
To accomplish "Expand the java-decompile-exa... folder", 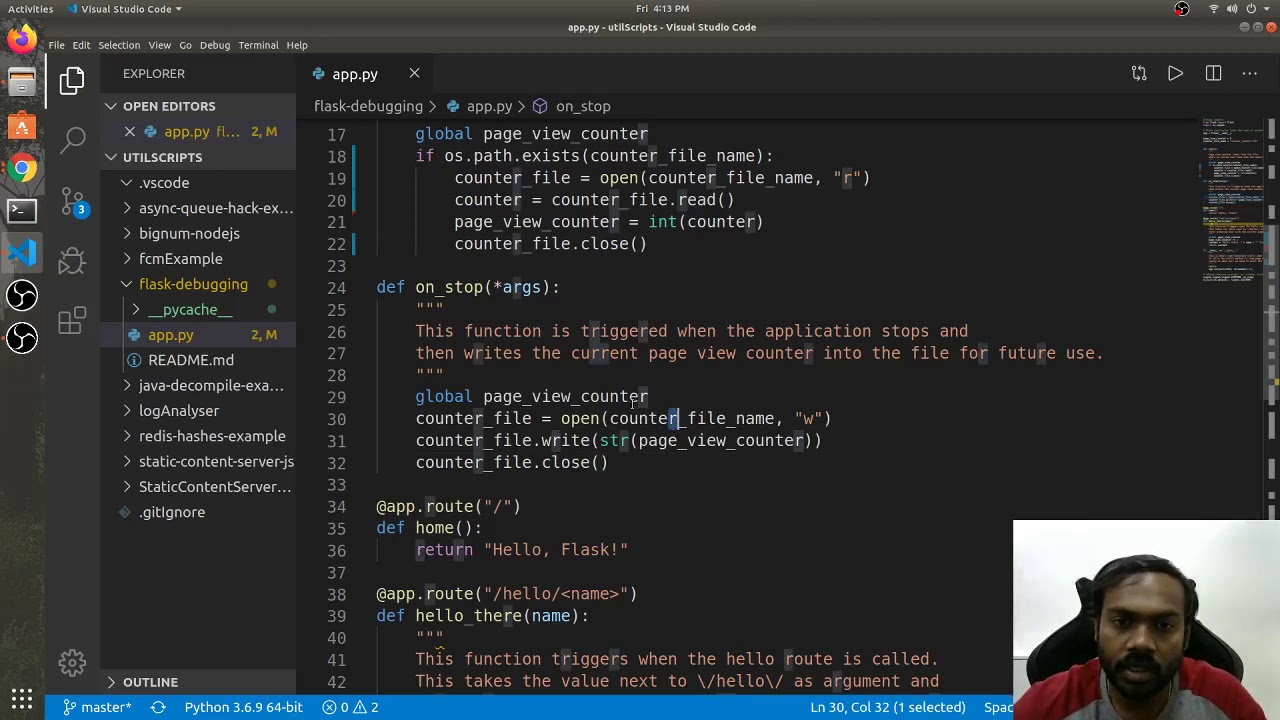I will pyautogui.click(x=198, y=385).
